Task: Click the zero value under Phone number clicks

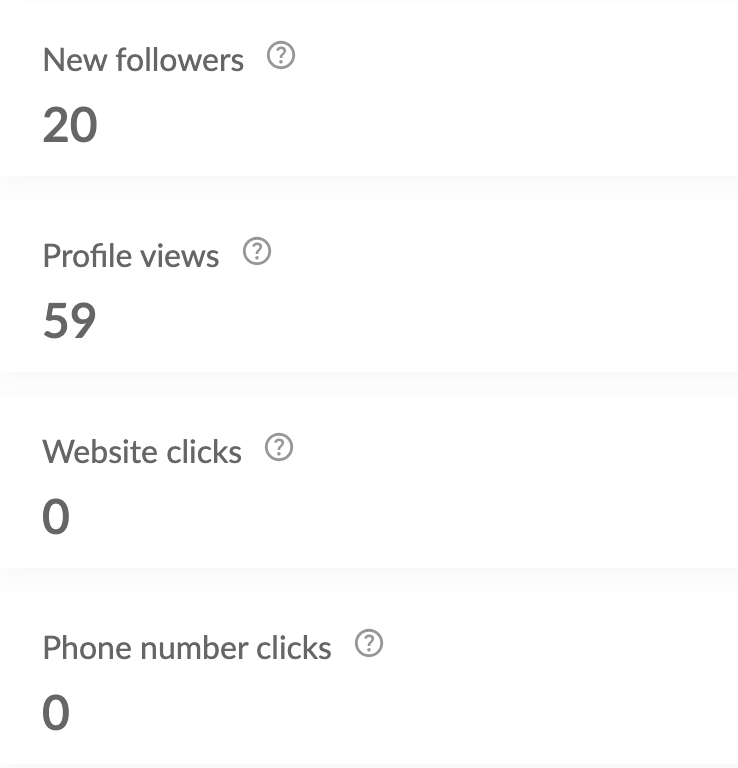Action: 56,713
